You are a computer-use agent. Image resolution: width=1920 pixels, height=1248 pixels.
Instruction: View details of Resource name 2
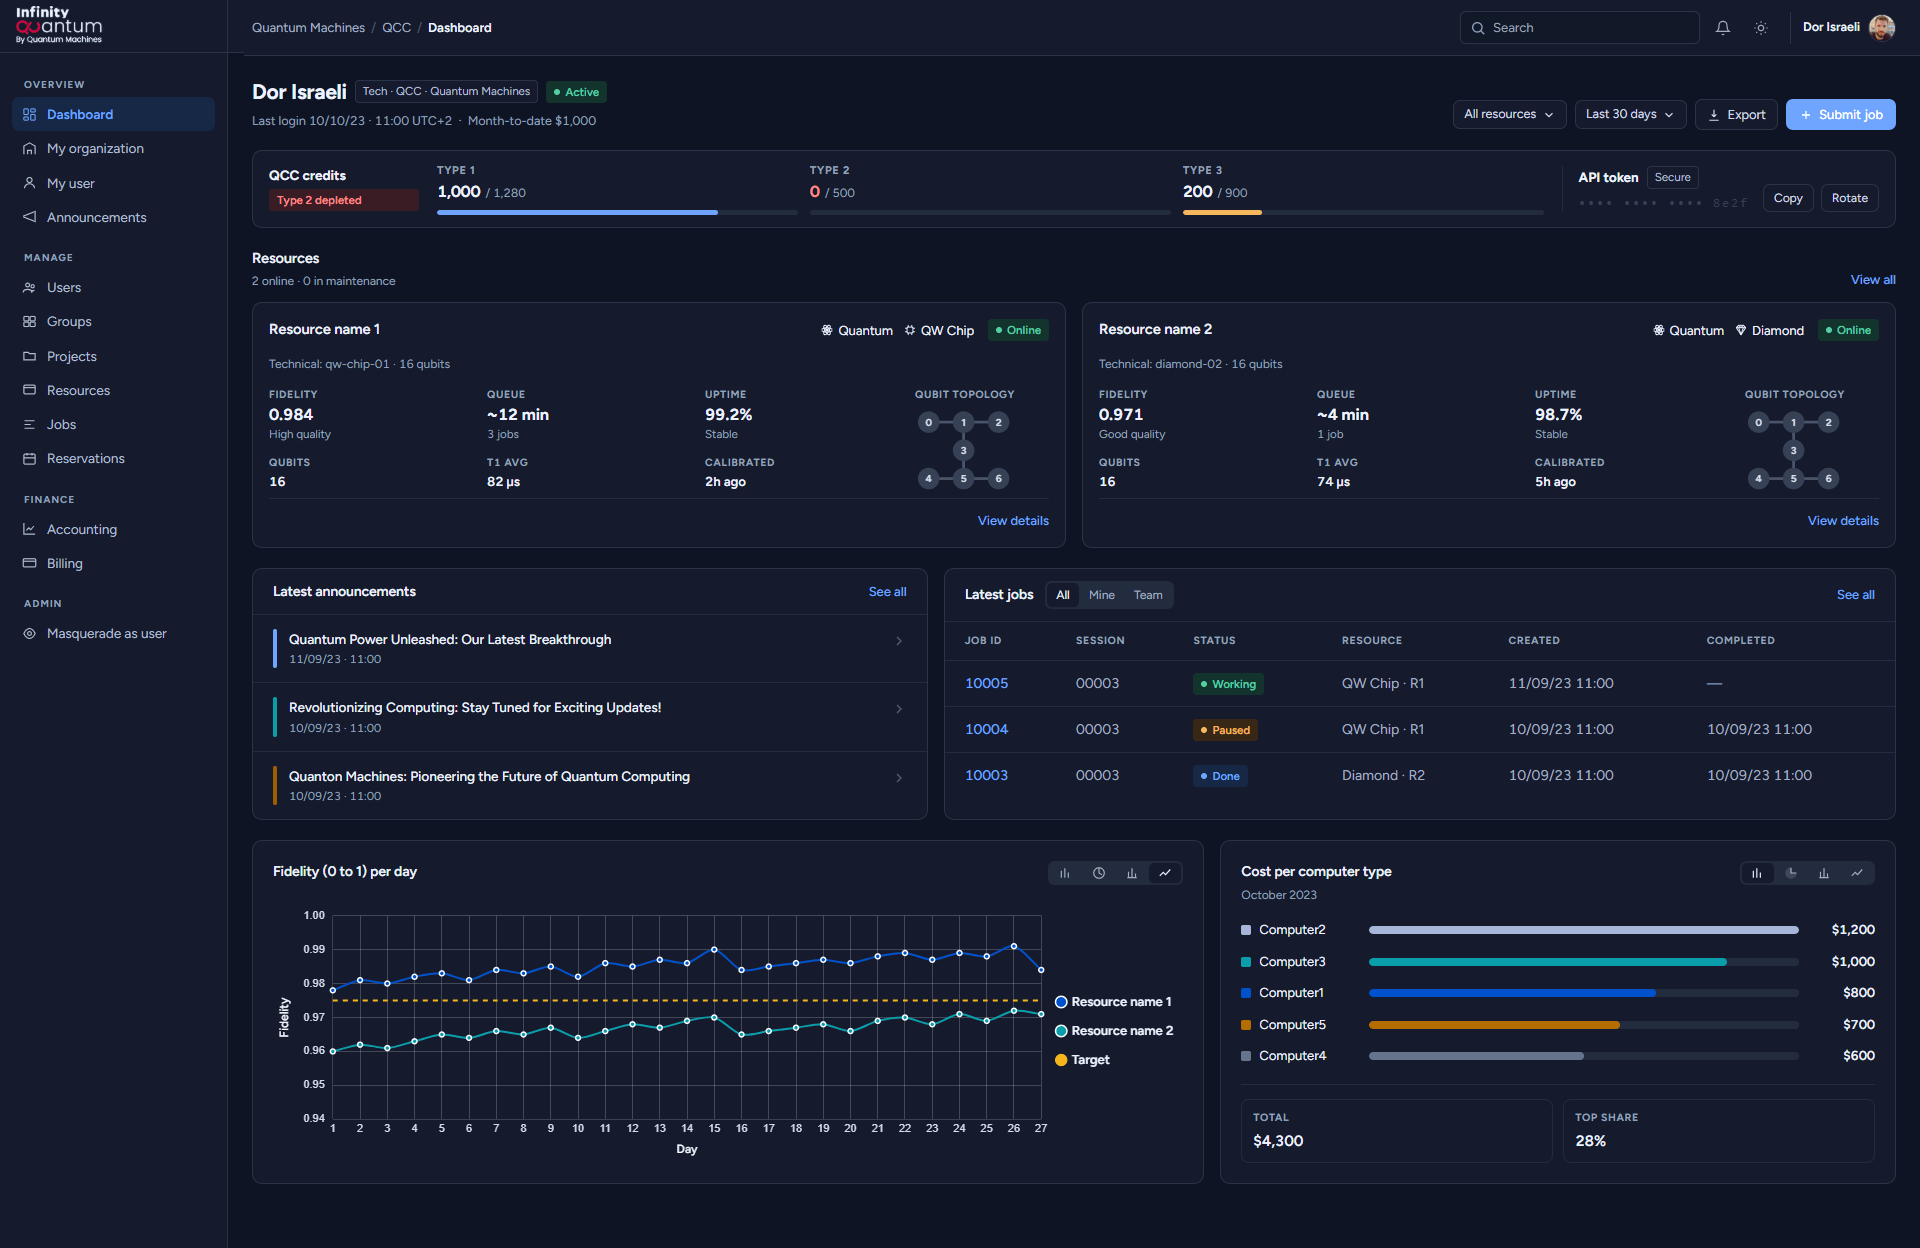pos(1842,521)
